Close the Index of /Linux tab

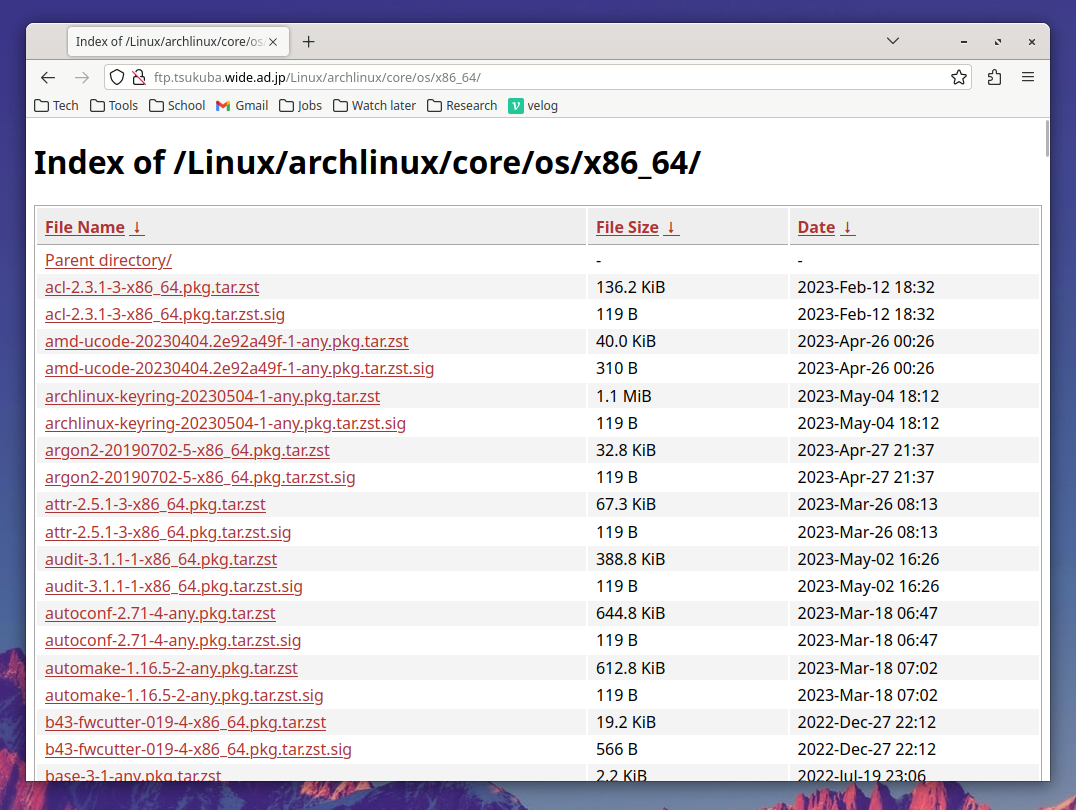tap(273, 42)
